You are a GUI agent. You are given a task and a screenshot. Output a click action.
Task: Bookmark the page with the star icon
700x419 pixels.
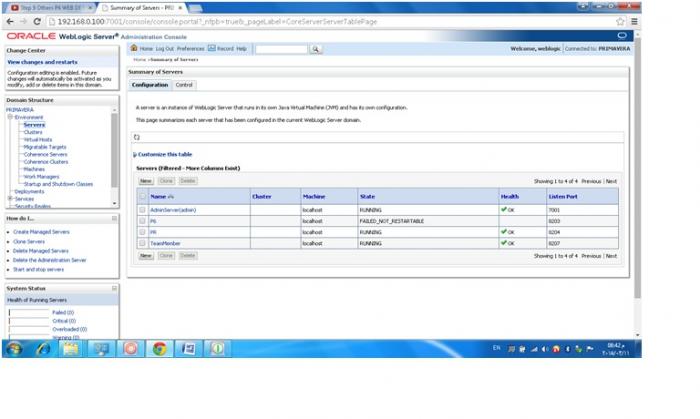point(620,21)
